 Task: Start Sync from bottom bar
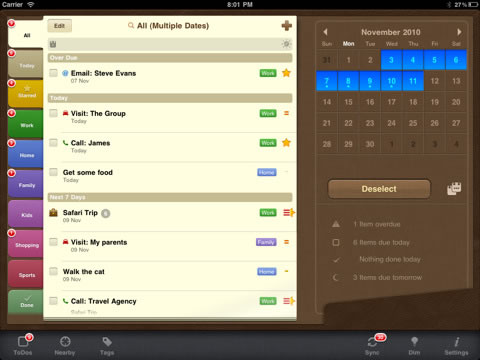(x=373, y=345)
